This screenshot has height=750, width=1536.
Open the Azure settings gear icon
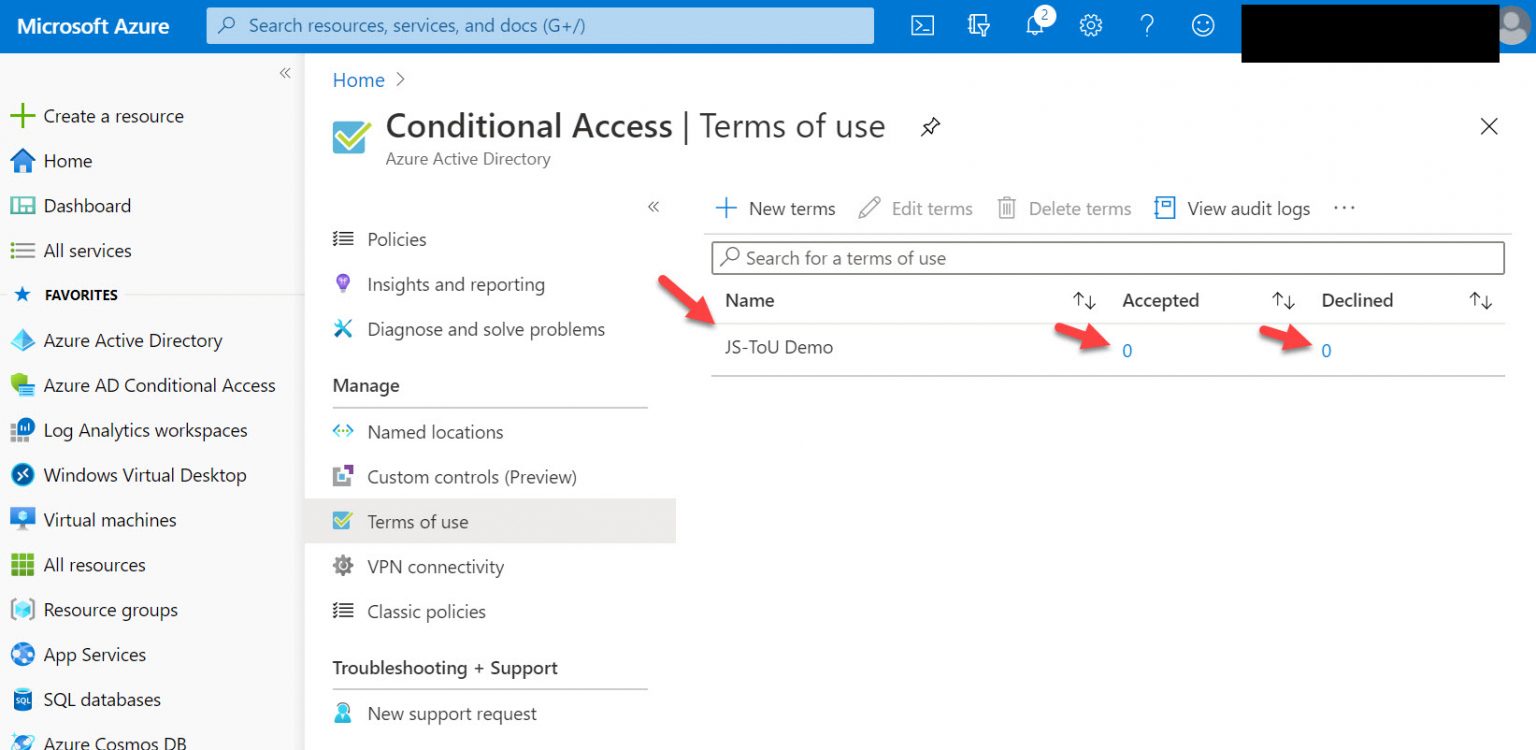[1090, 27]
